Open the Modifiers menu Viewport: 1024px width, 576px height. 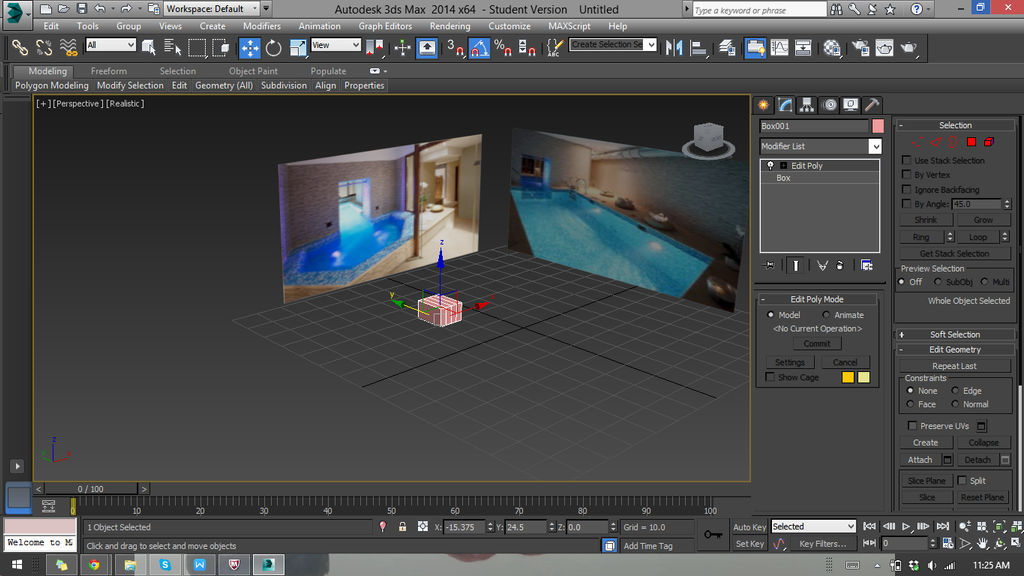click(x=262, y=26)
